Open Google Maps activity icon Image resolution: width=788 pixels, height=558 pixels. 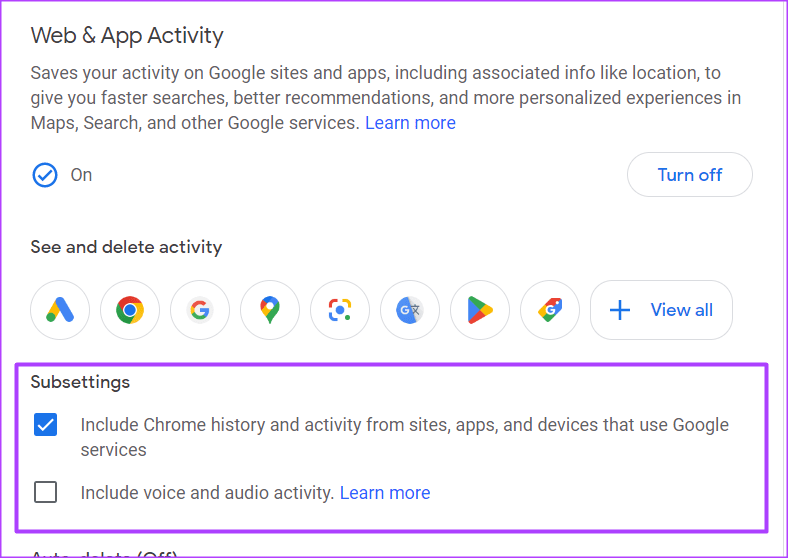270,310
